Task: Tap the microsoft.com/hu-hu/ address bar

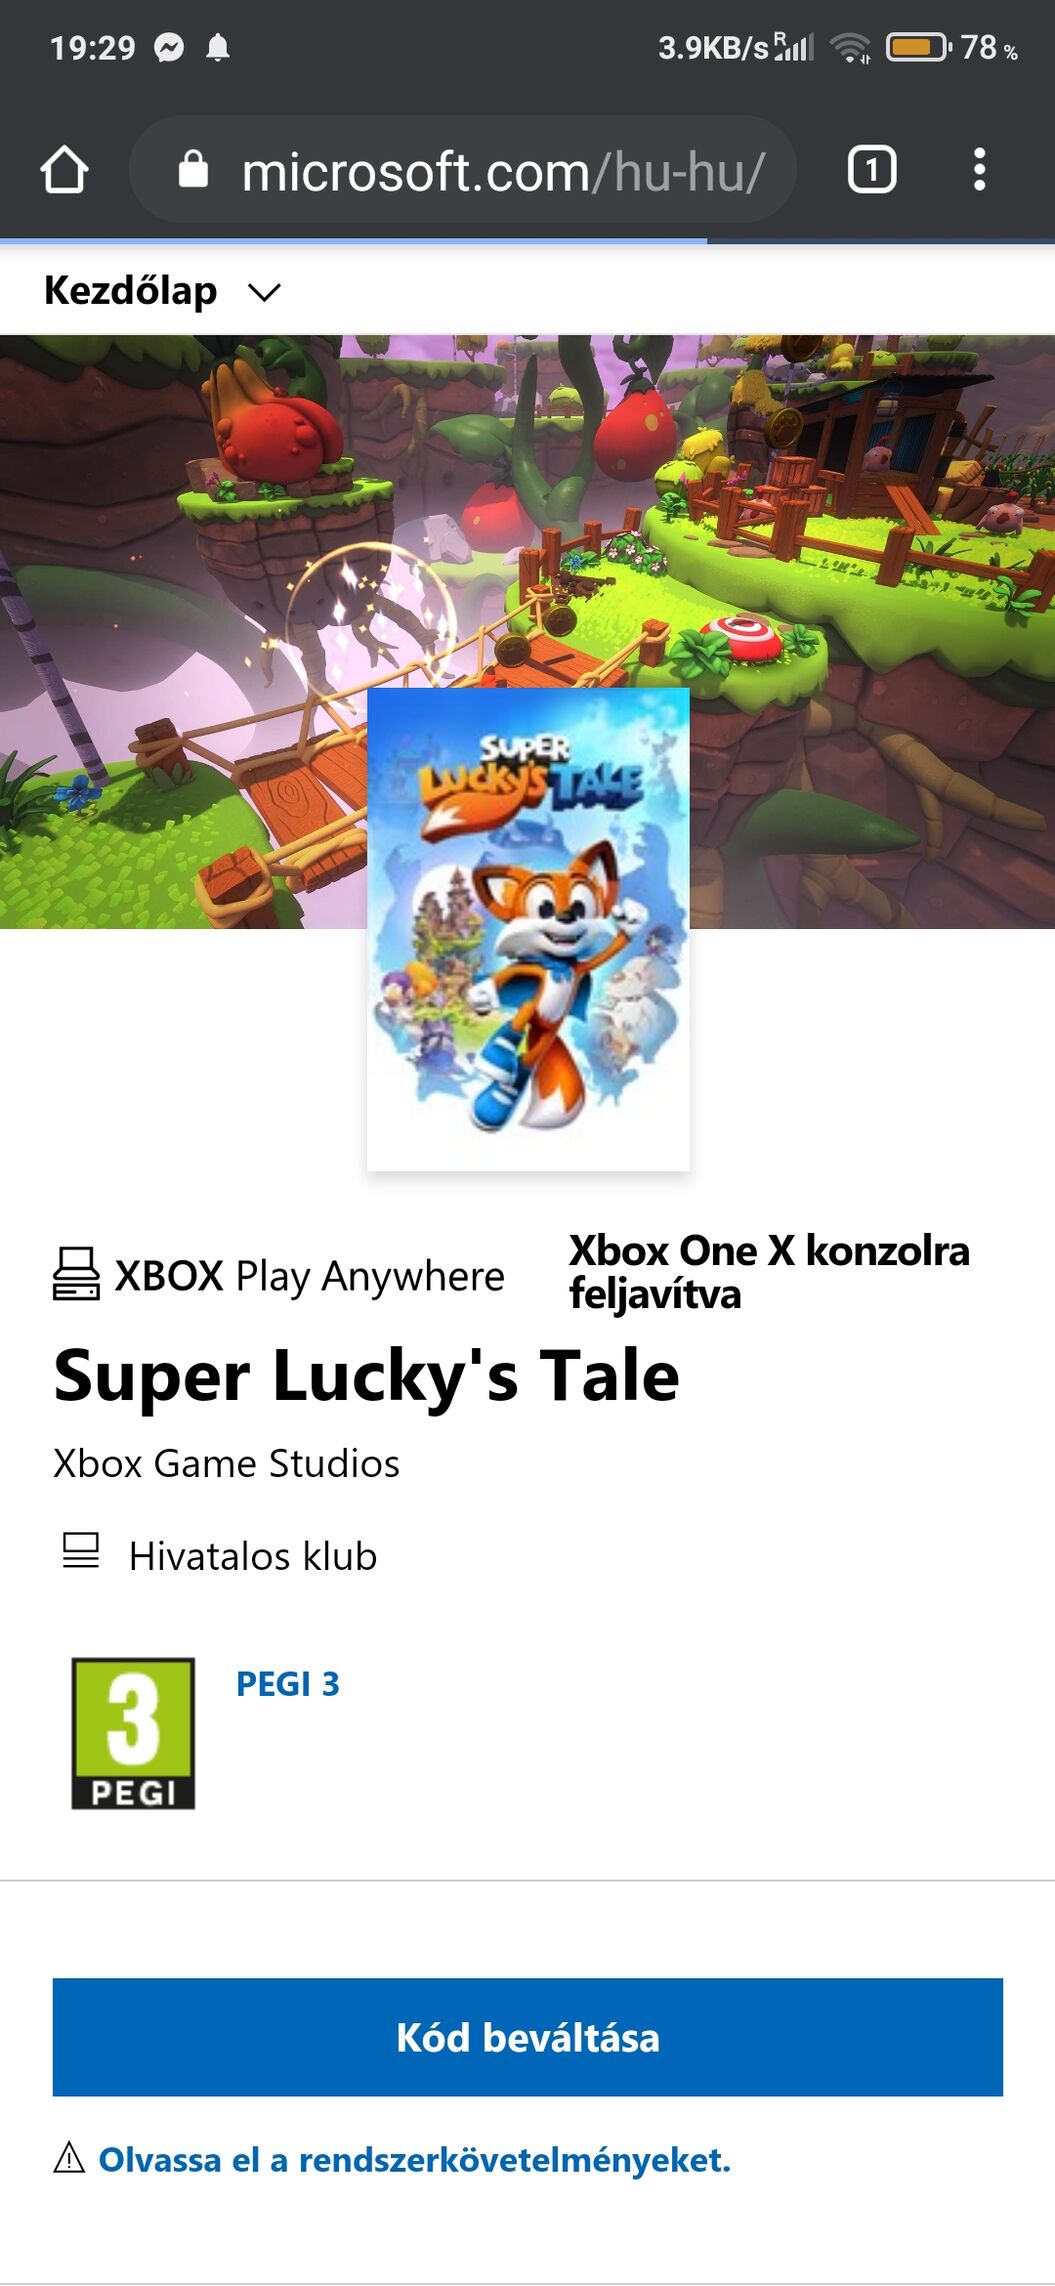Action: 463,169
